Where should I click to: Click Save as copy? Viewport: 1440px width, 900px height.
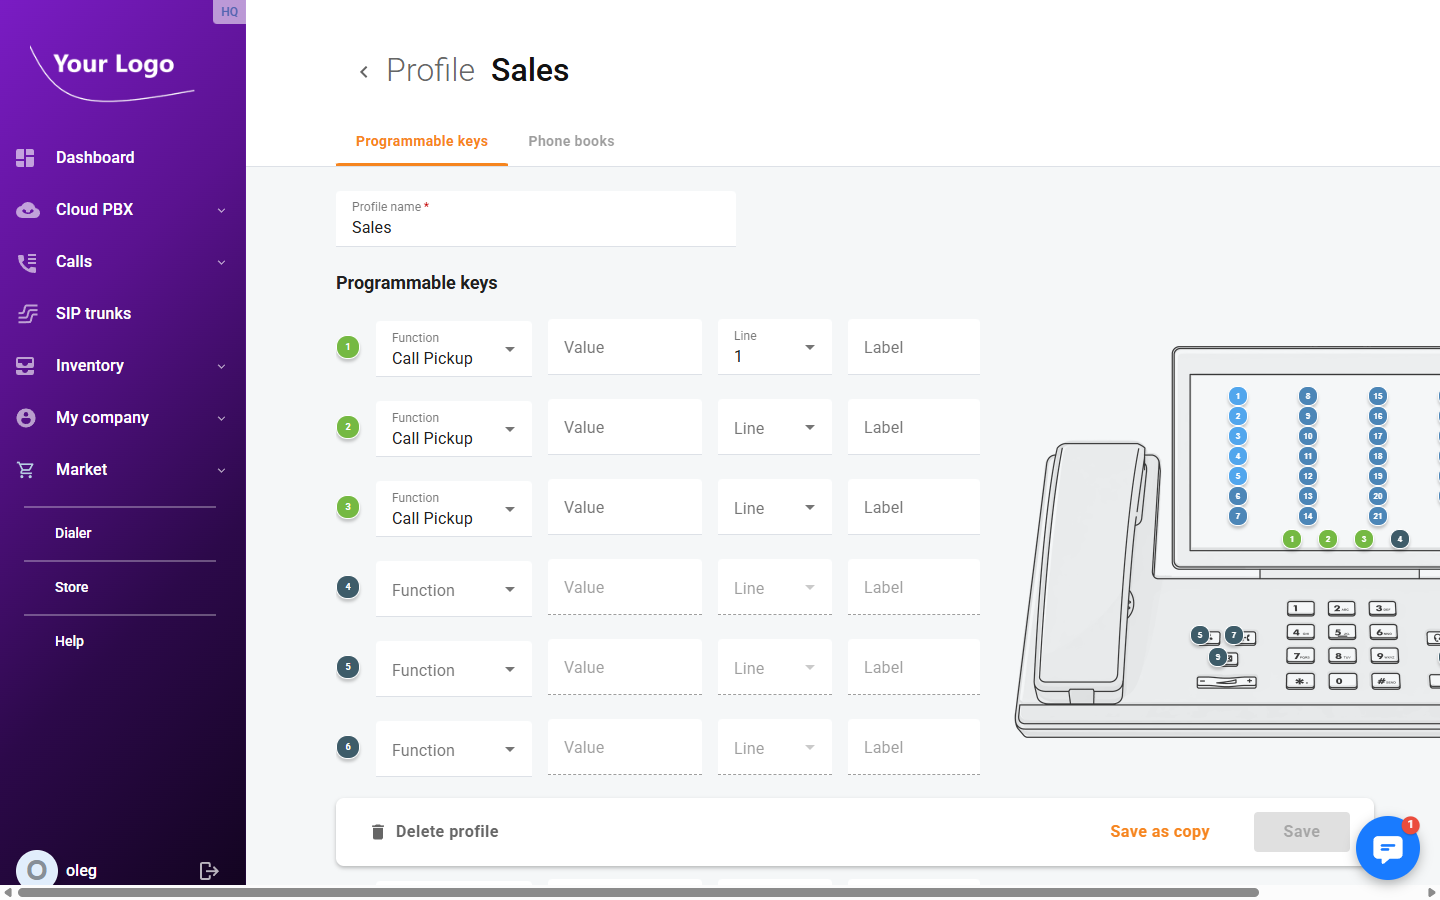pos(1159,832)
